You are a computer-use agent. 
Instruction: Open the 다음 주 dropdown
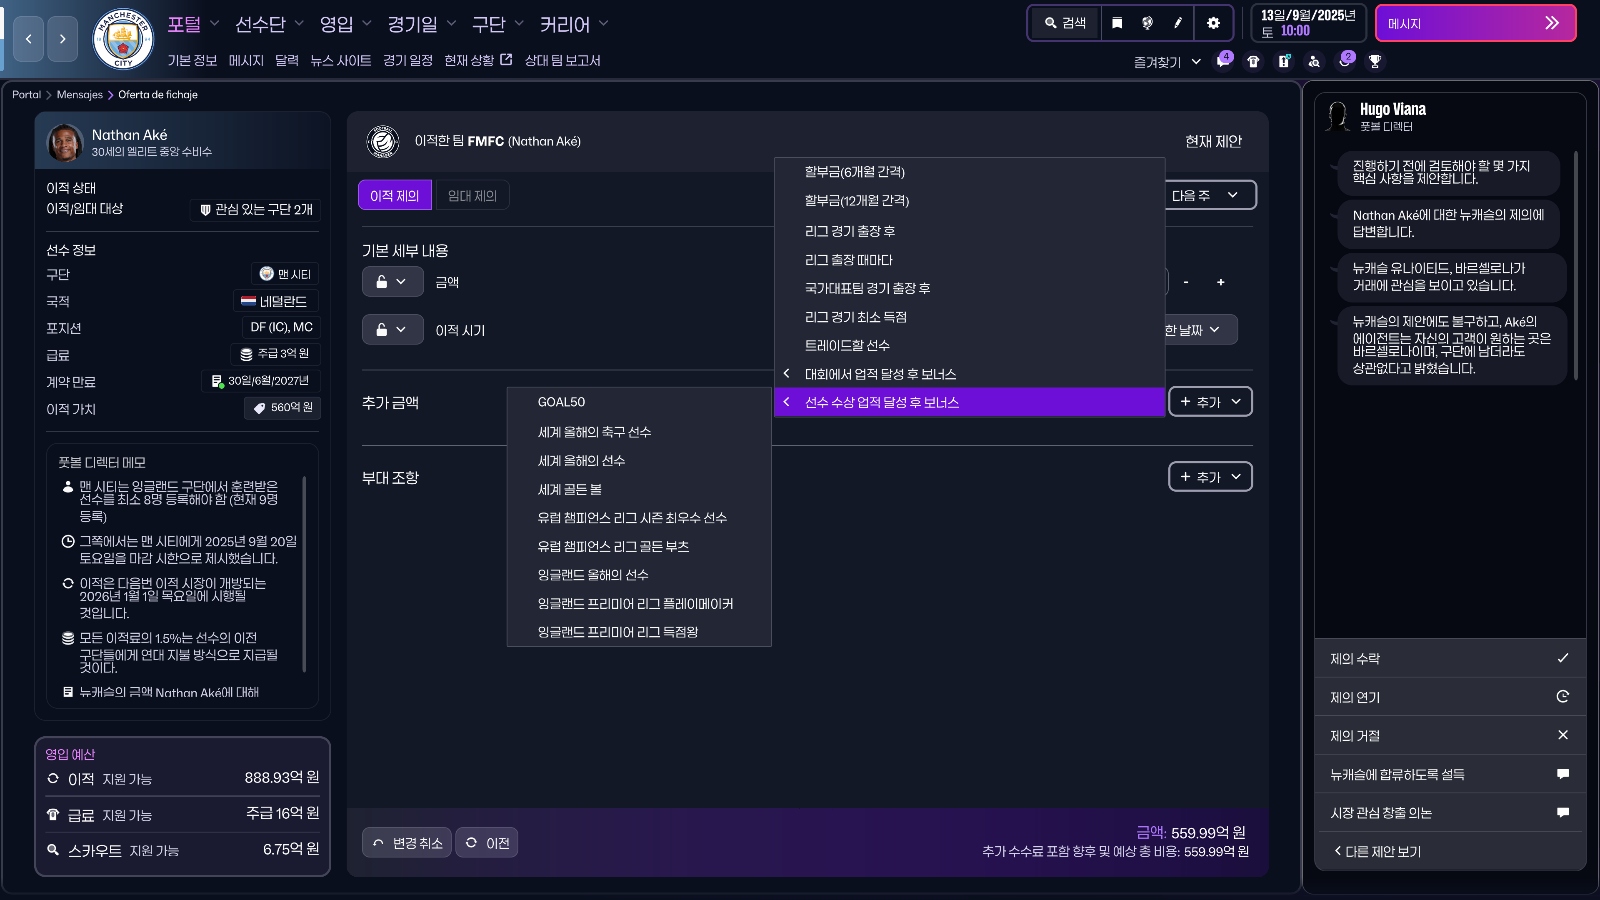click(x=1207, y=196)
